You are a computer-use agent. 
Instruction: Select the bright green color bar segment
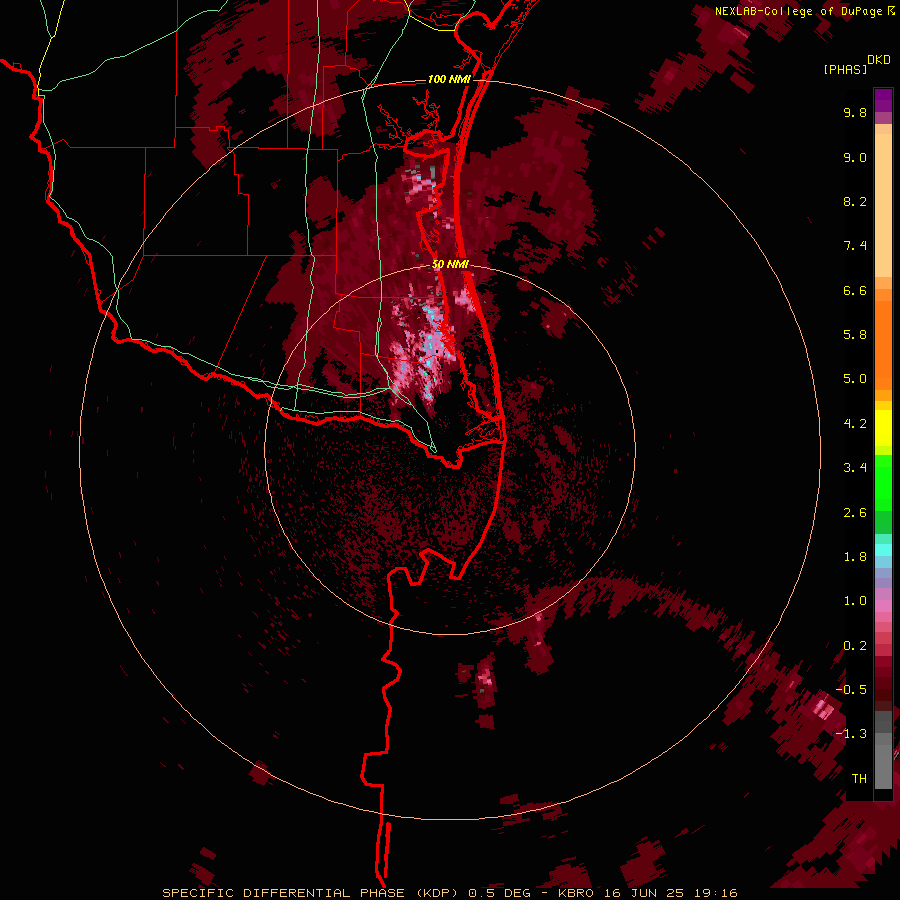point(883,483)
